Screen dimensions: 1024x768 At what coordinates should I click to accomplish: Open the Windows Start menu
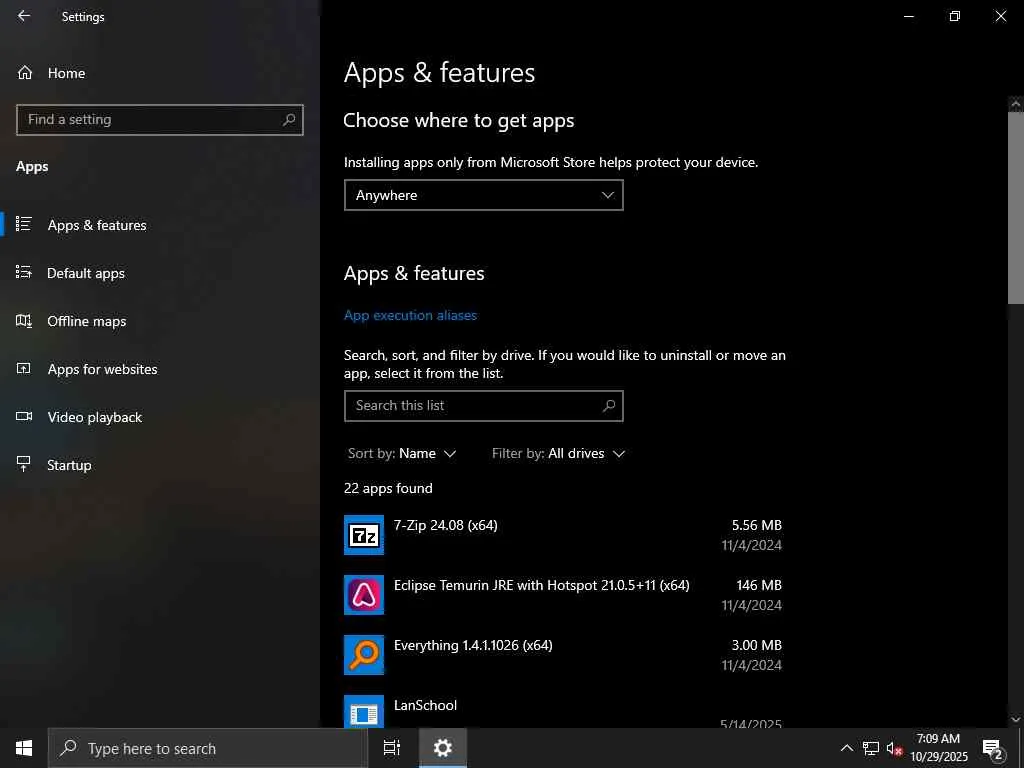click(24, 748)
